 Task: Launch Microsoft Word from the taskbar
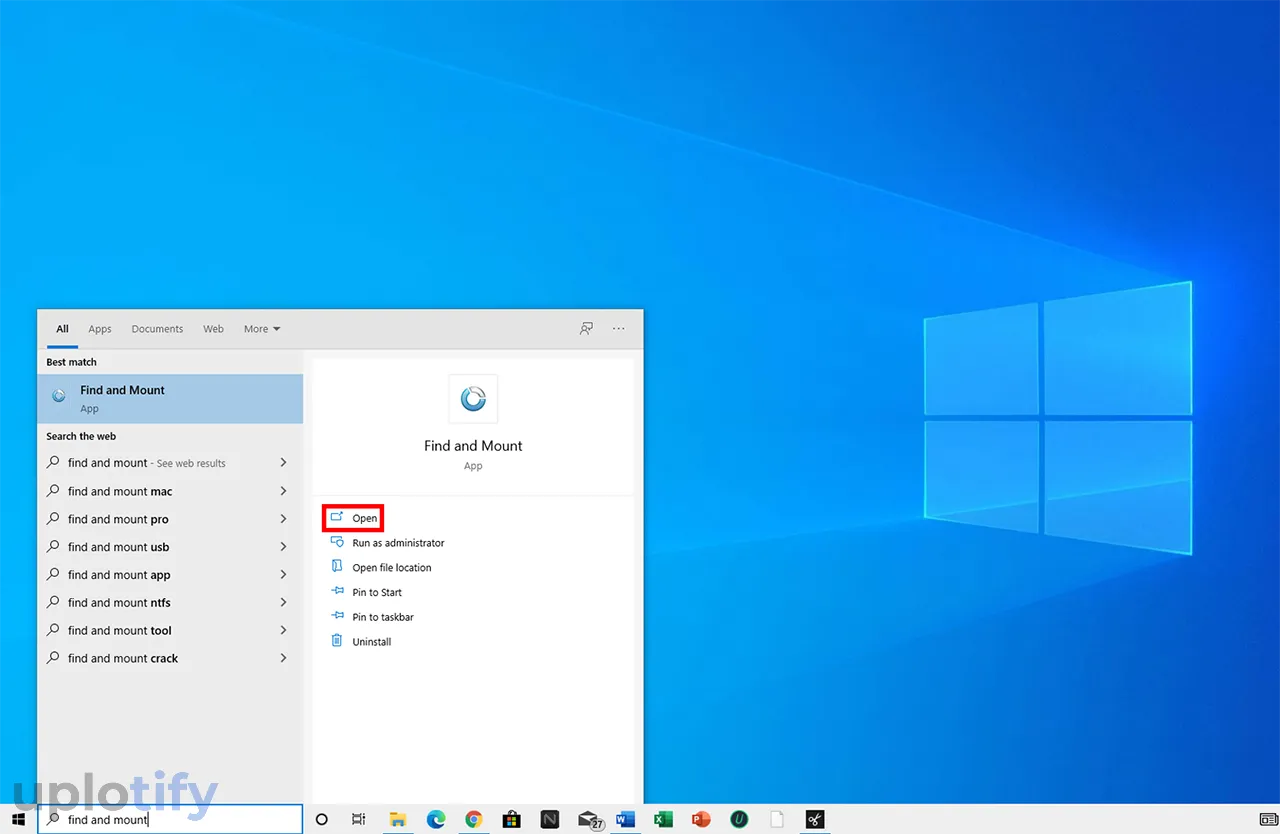(x=626, y=819)
